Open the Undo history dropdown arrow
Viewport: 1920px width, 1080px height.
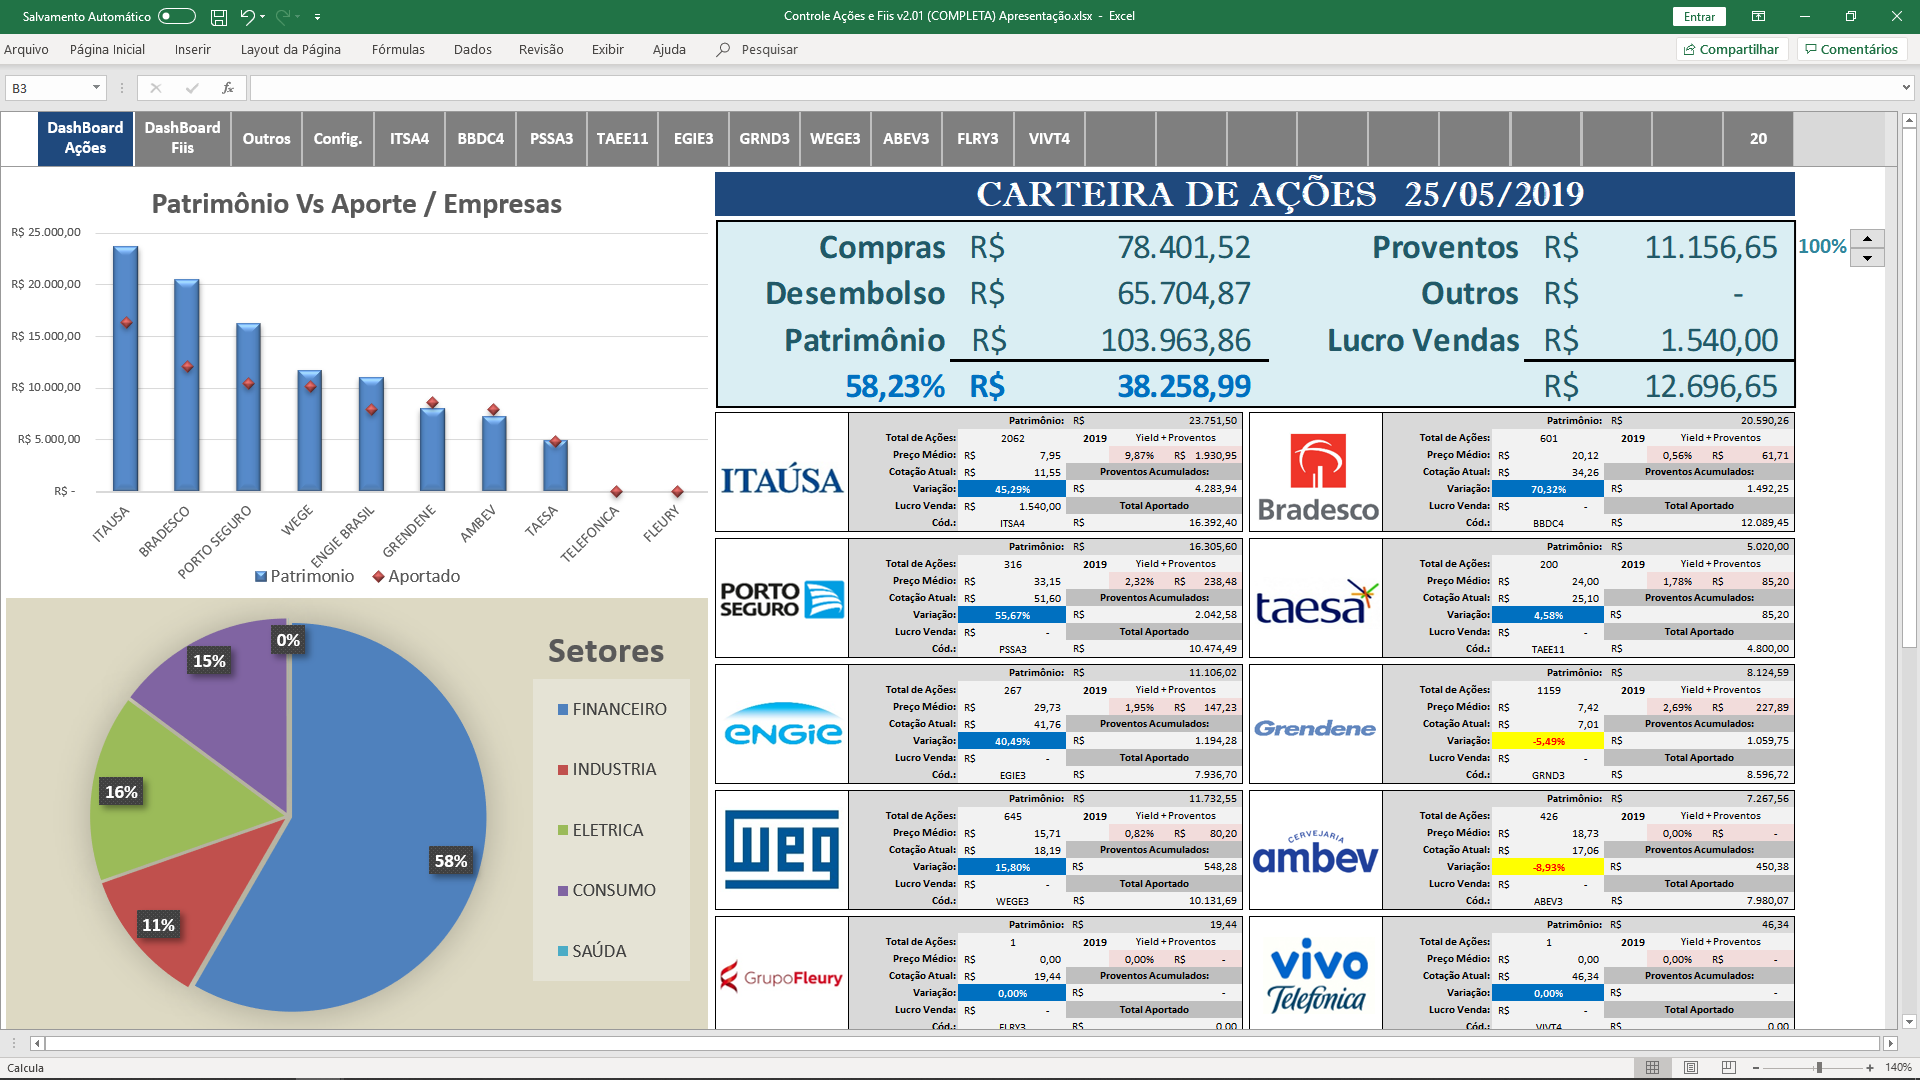[263, 17]
